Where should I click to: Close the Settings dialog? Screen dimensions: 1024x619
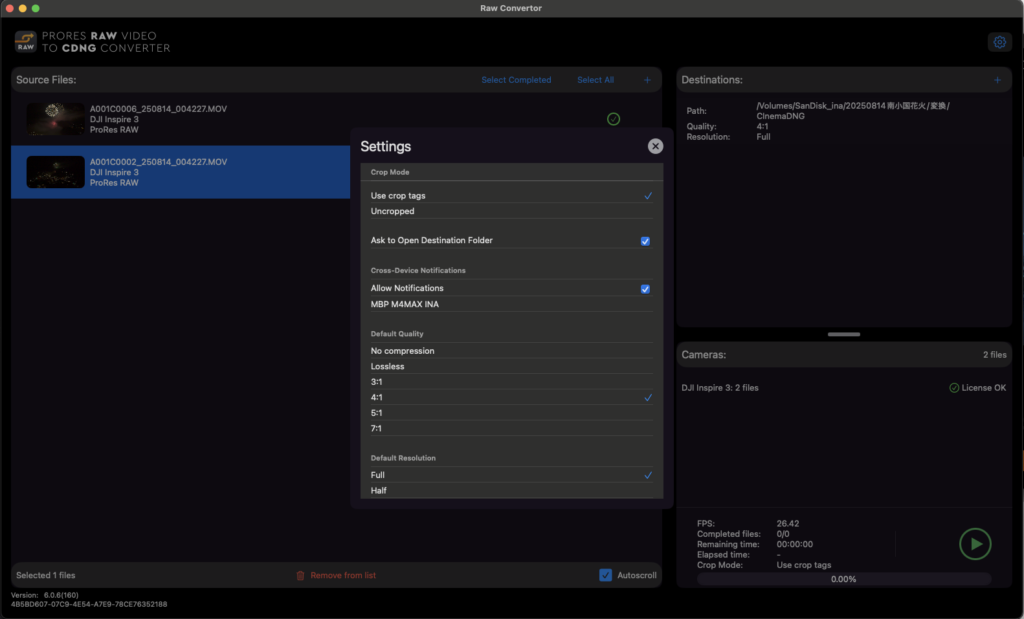click(655, 146)
